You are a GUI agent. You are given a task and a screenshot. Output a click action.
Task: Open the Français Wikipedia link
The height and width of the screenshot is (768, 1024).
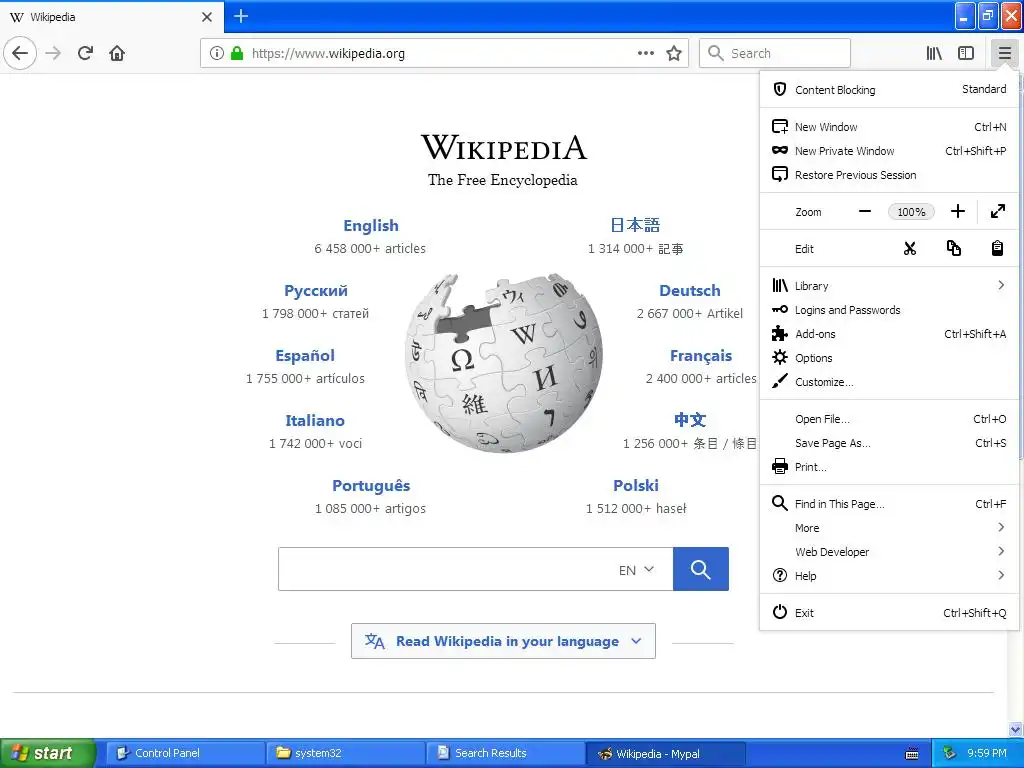(701, 356)
